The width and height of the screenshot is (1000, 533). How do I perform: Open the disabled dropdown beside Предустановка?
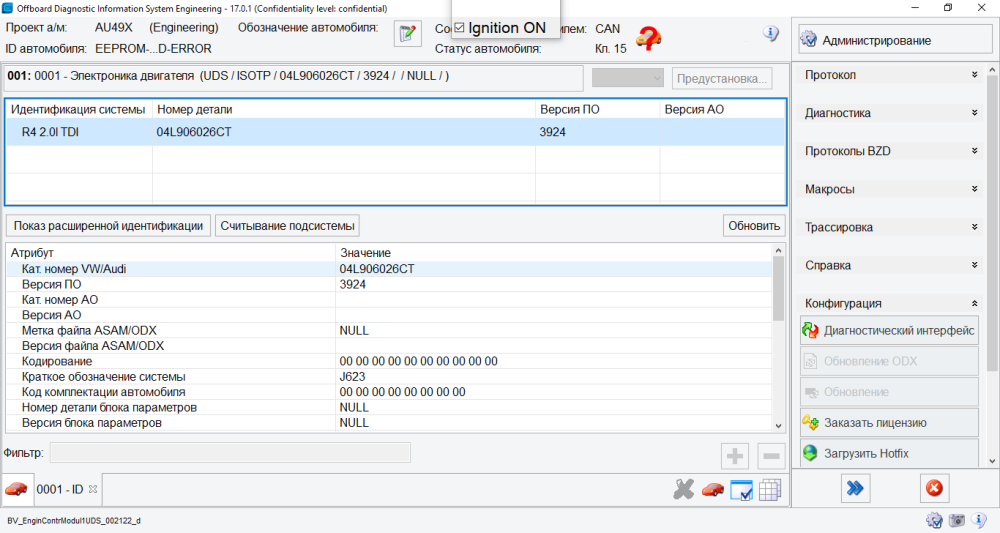[x=628, y=78]
